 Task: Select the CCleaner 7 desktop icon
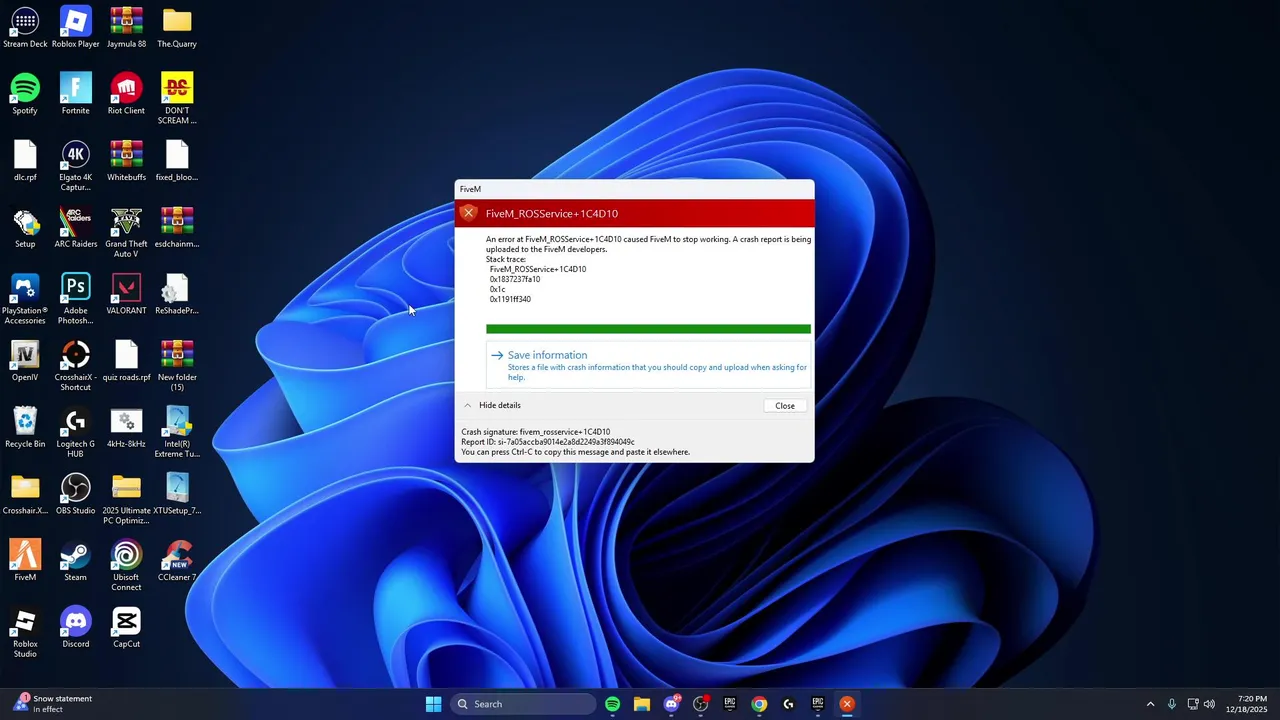pyautogui.click(x=177, y=561)
